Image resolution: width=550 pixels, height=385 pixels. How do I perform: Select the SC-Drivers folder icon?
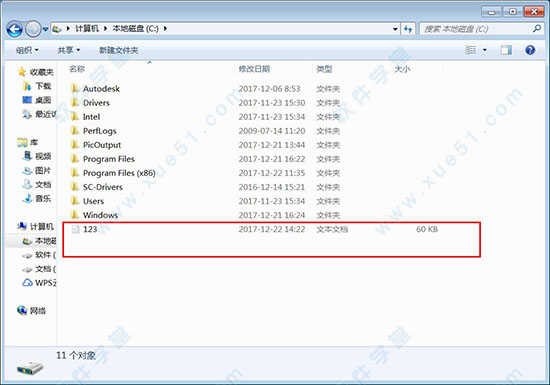coord(75,187)
